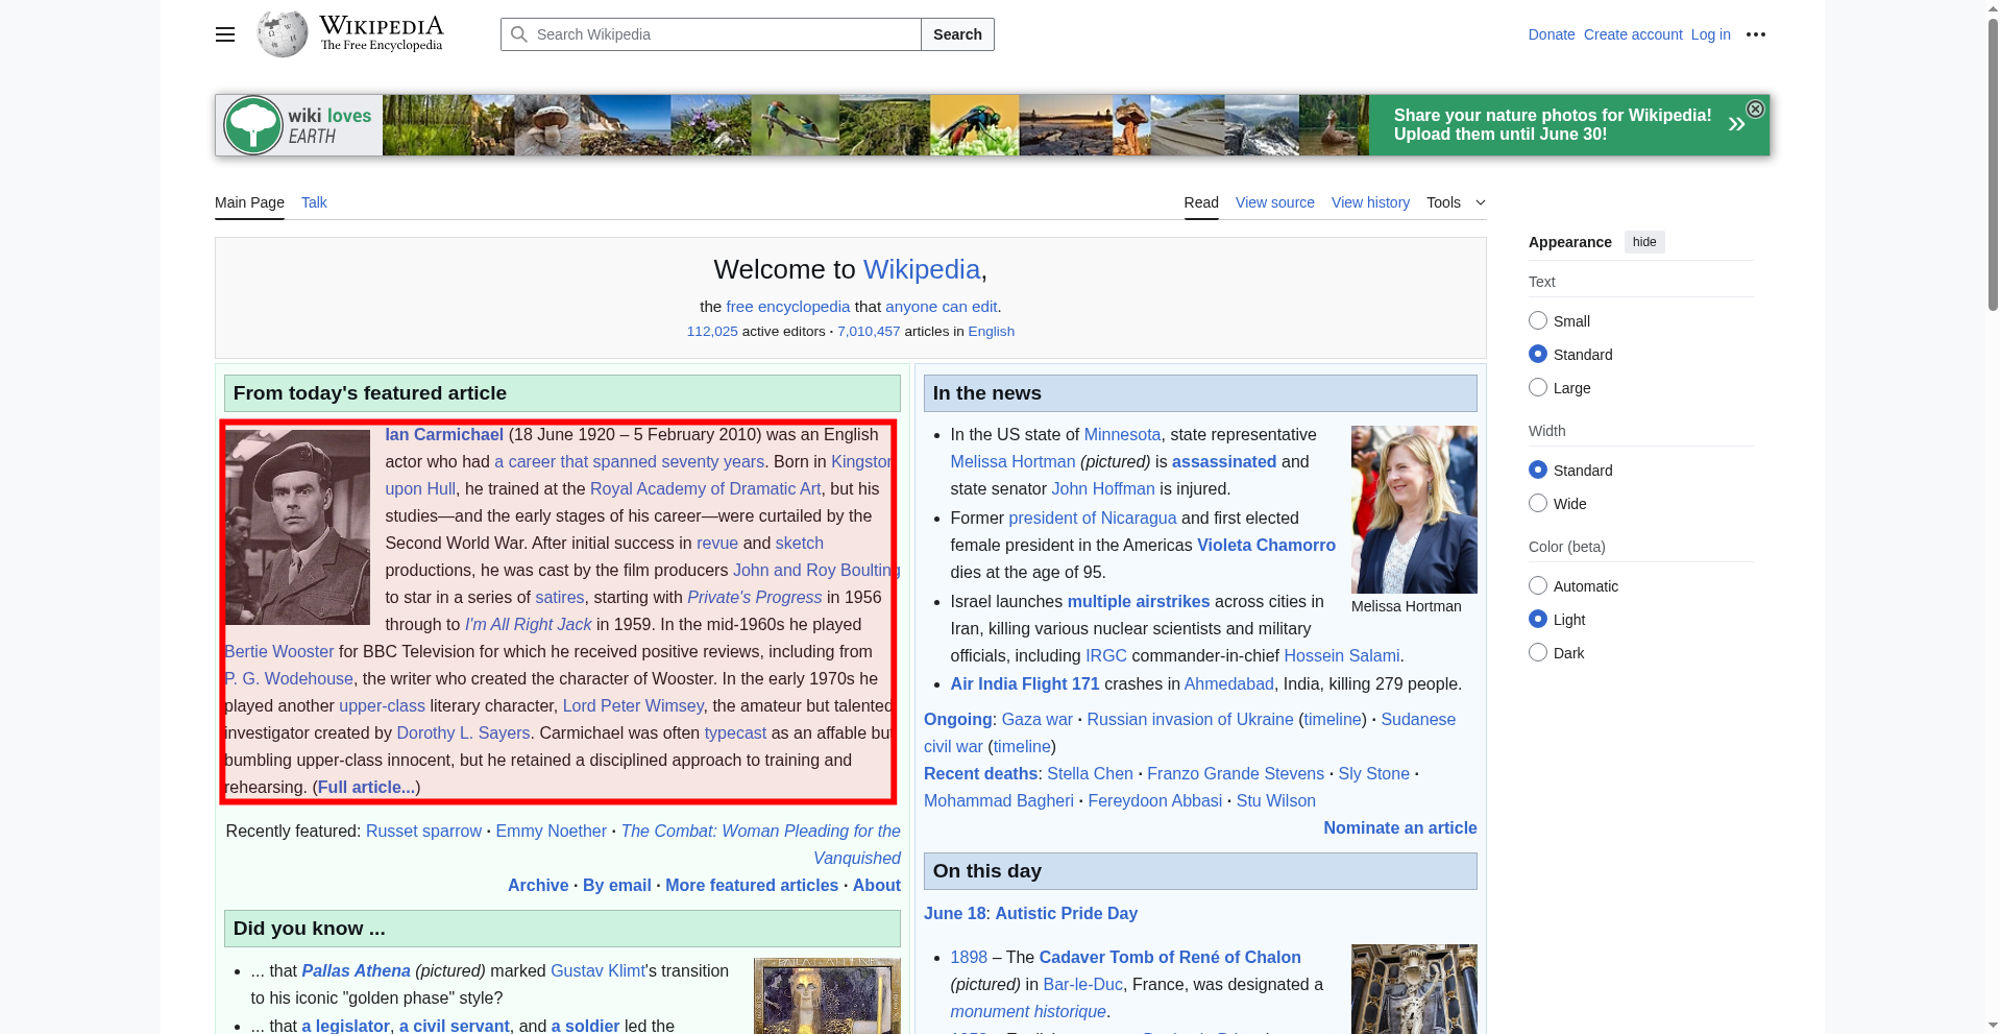2000x1034 pixels.
Task: Open the Pallas Athena painting thumbnail
Action: (x=827, y=996)
